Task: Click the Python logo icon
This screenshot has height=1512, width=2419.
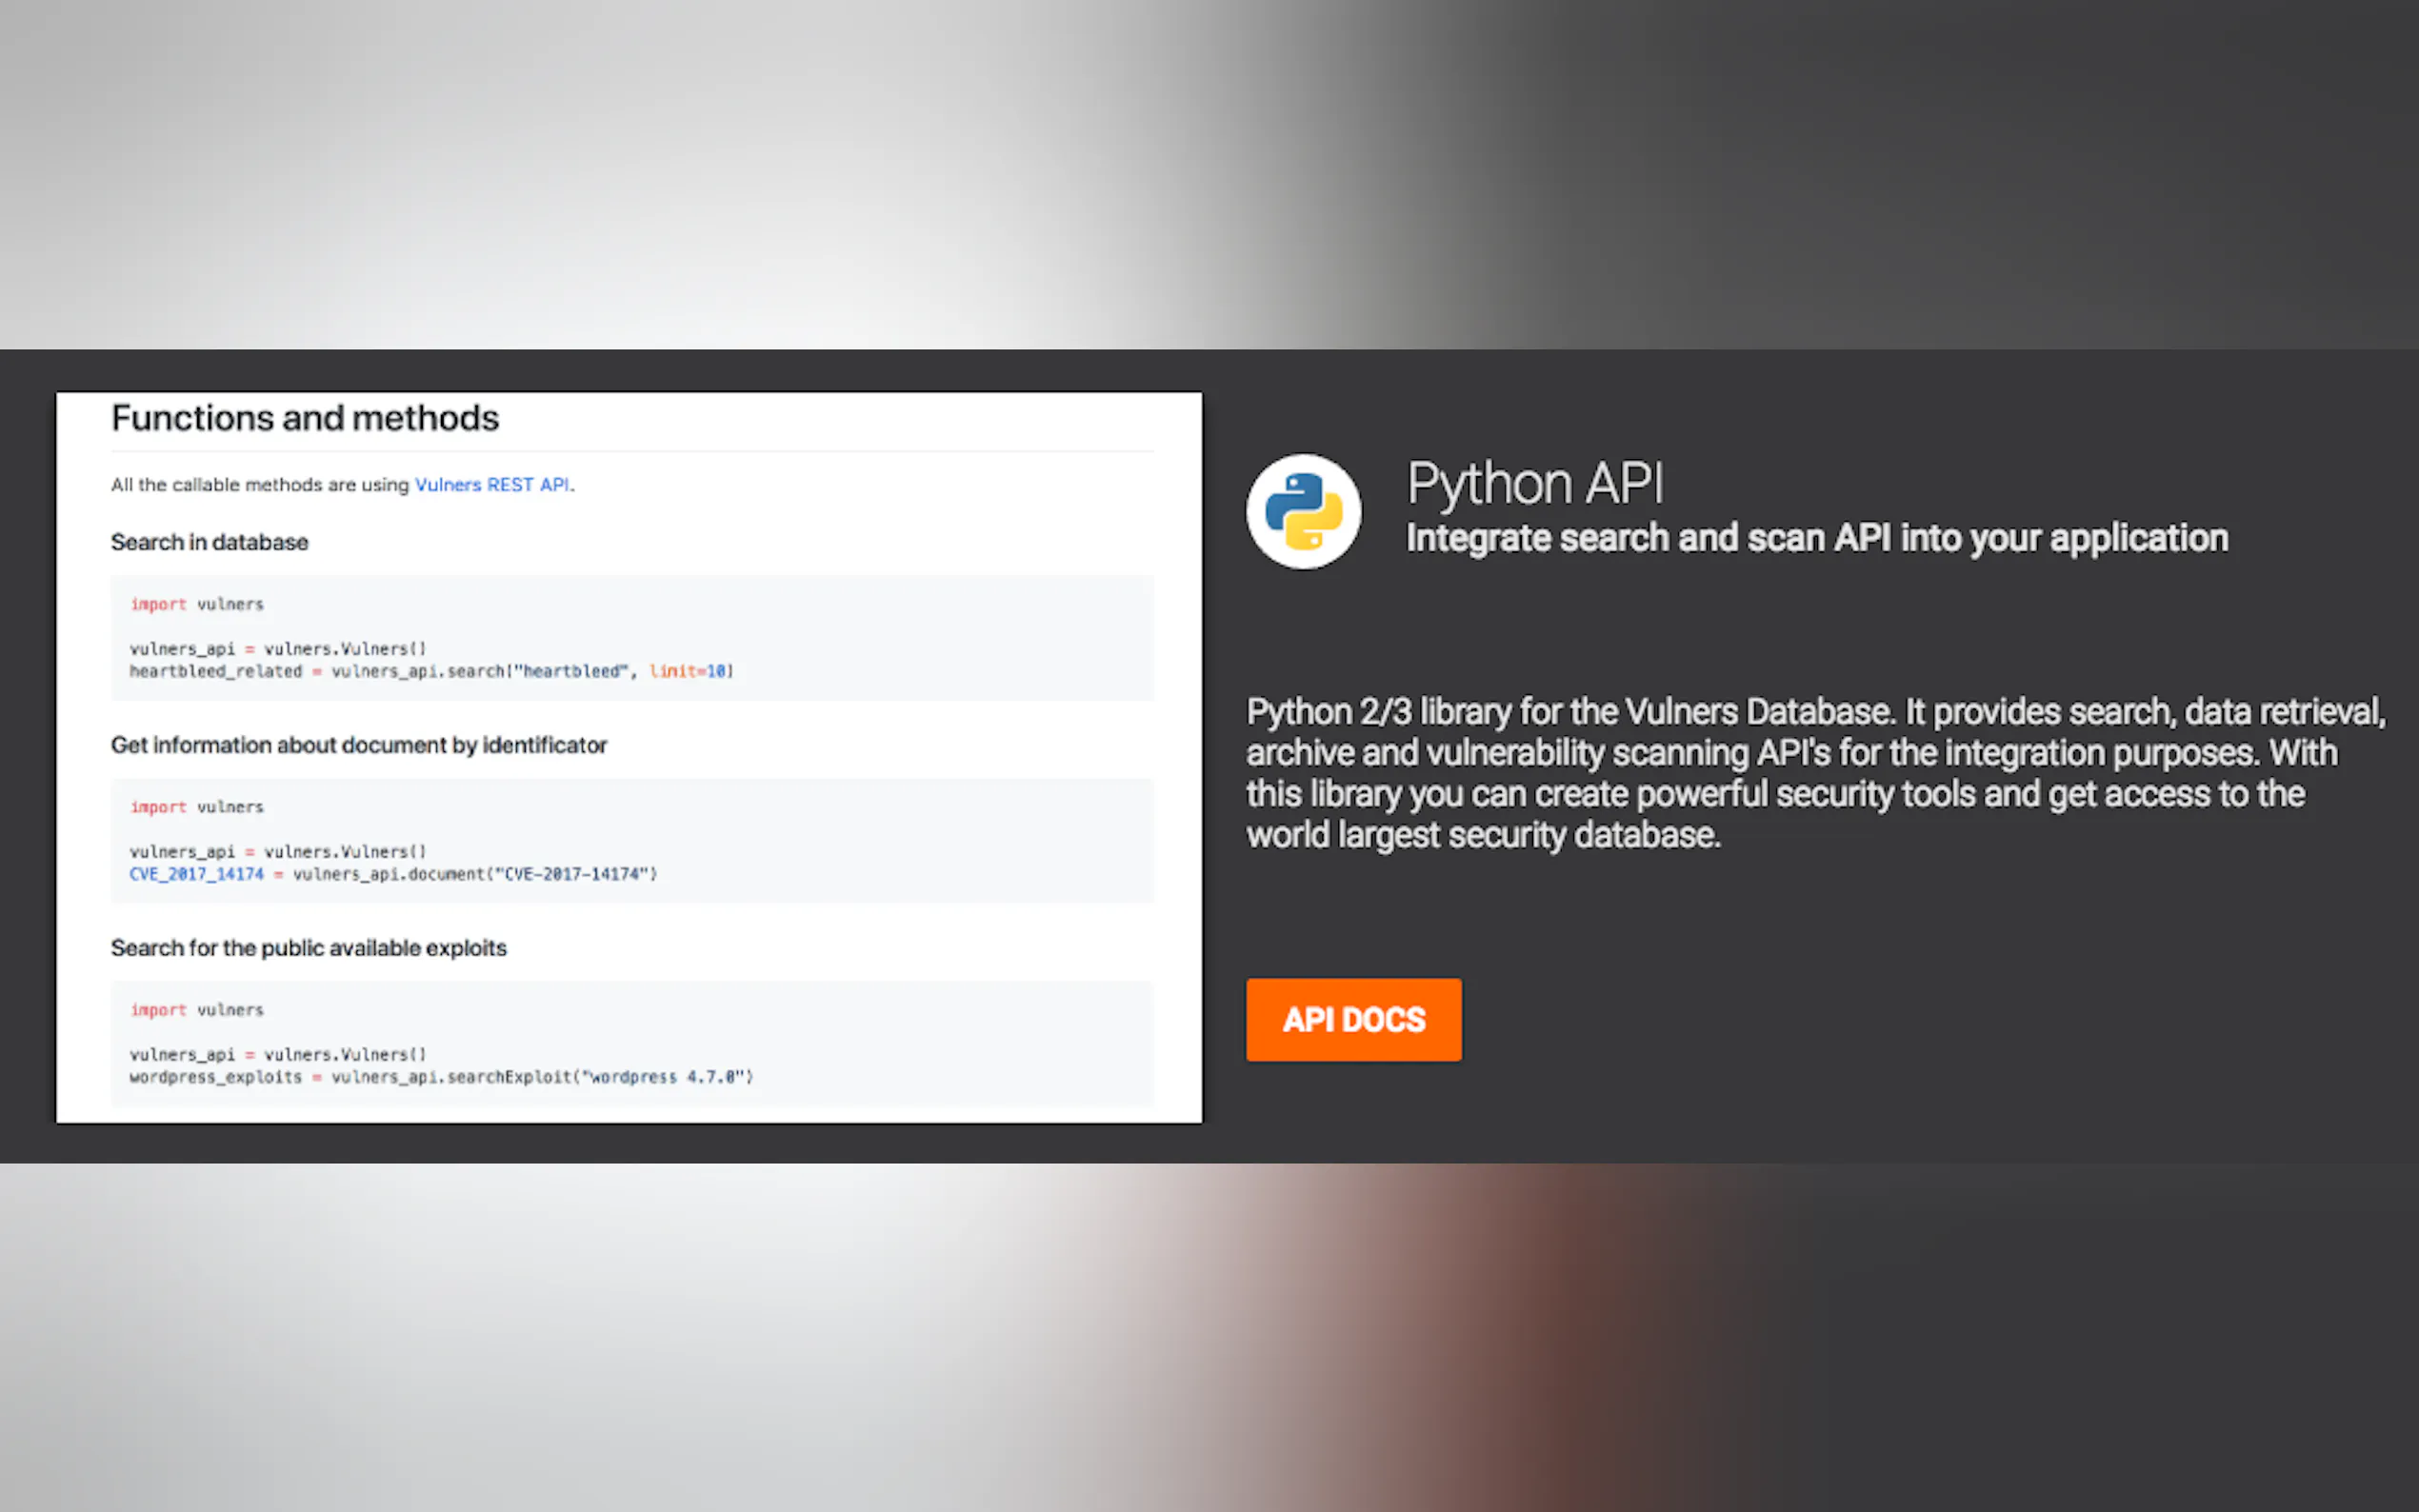Action: click(x=1302, y=511)
